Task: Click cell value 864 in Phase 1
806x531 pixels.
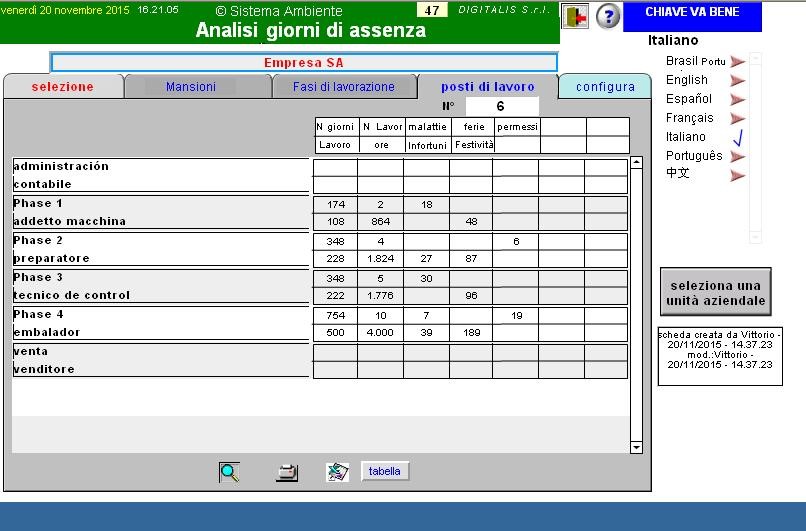Action: 380,222
